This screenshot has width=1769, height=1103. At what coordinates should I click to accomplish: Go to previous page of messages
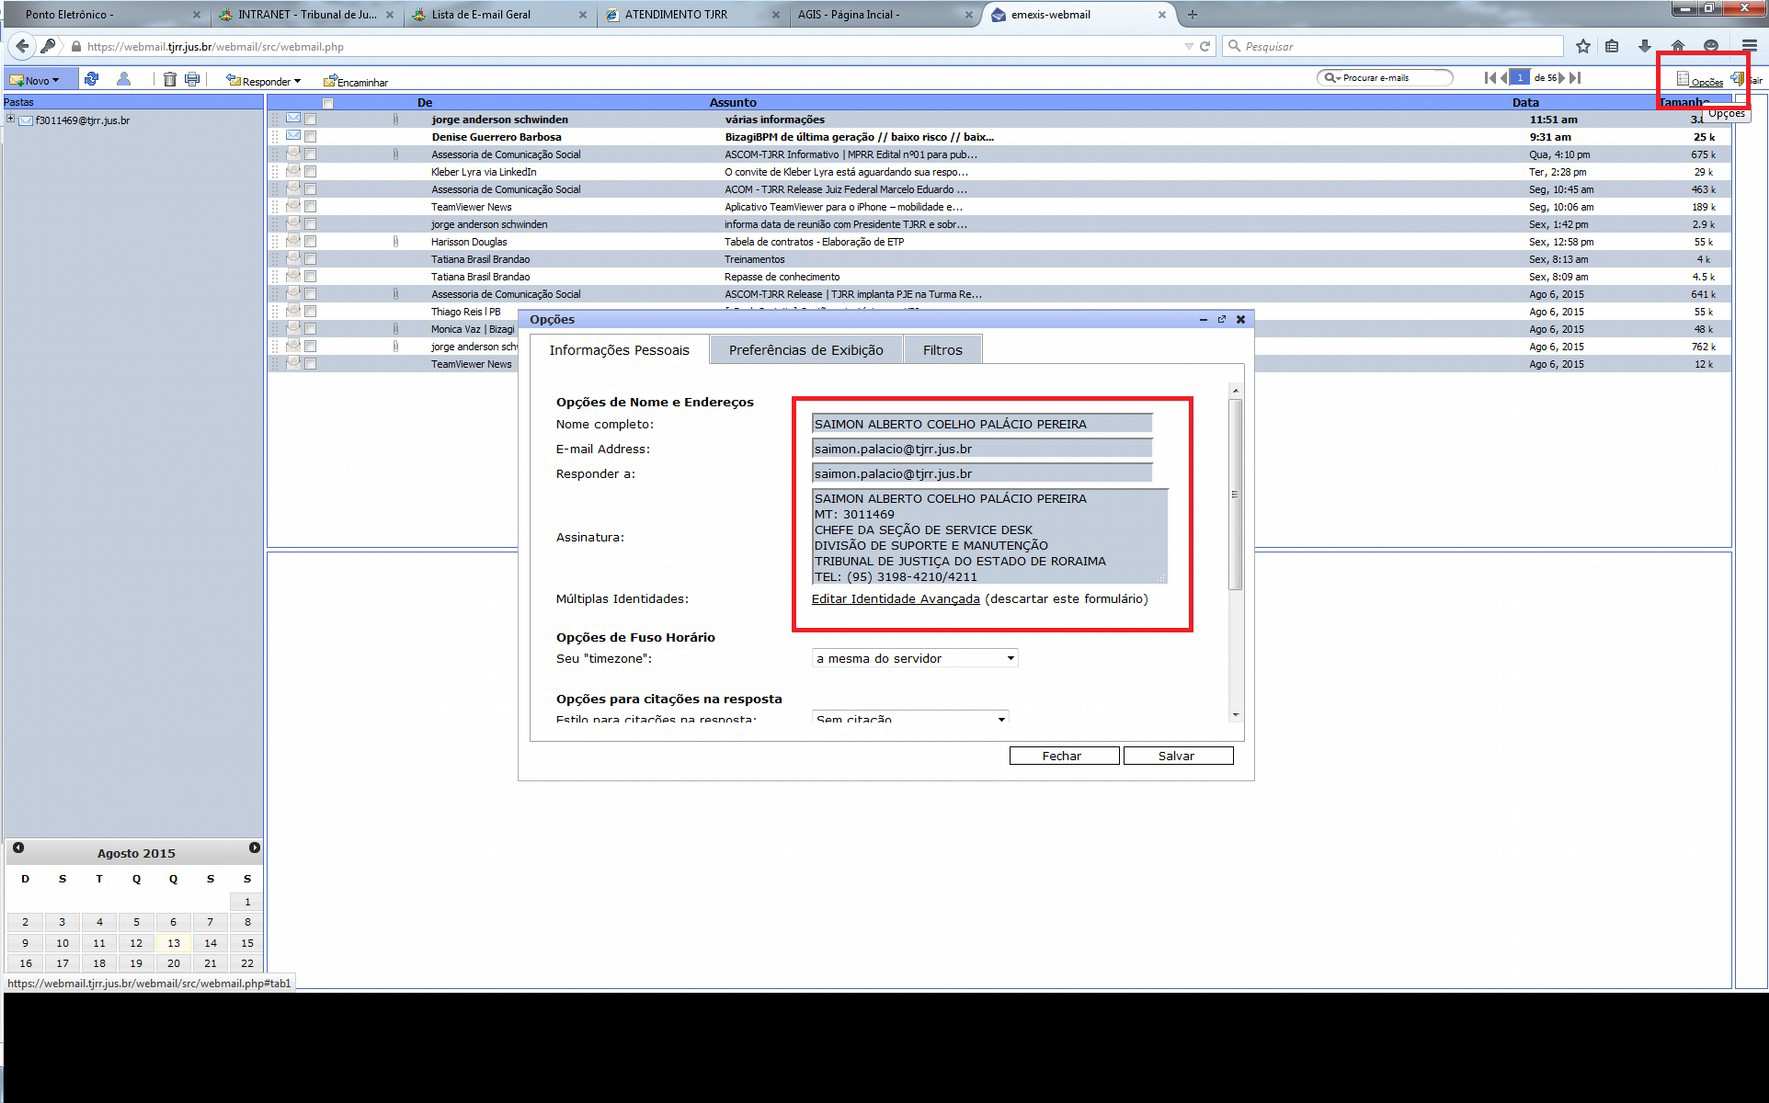(1503, 78)
